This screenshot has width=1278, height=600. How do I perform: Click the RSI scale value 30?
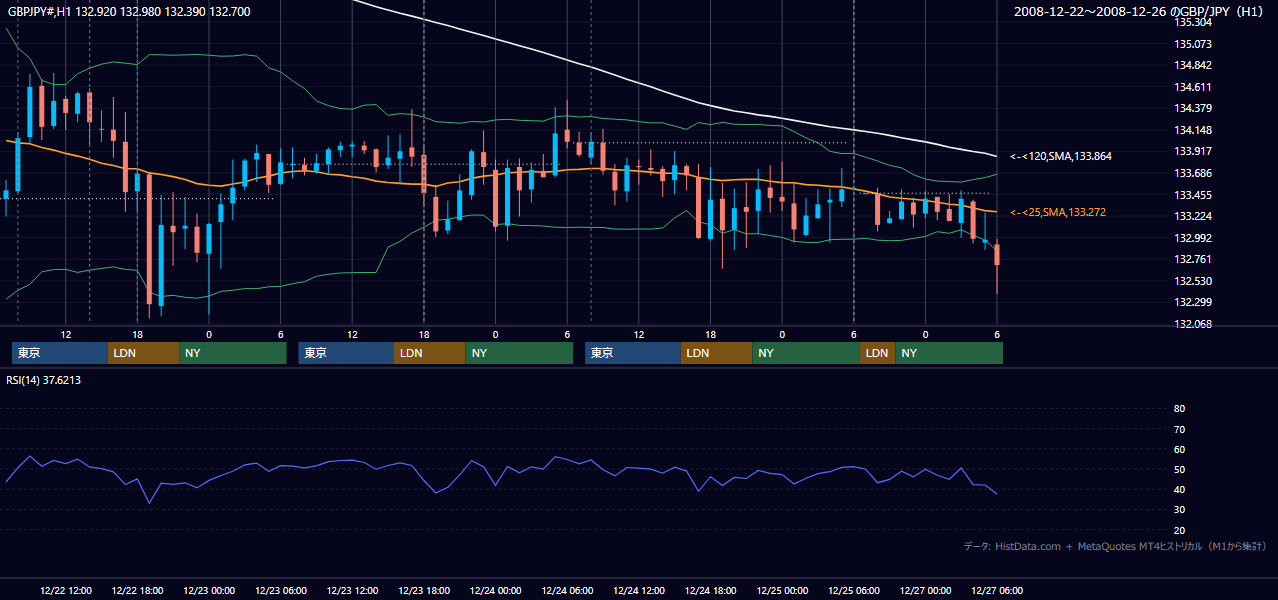pos(1180,510)
